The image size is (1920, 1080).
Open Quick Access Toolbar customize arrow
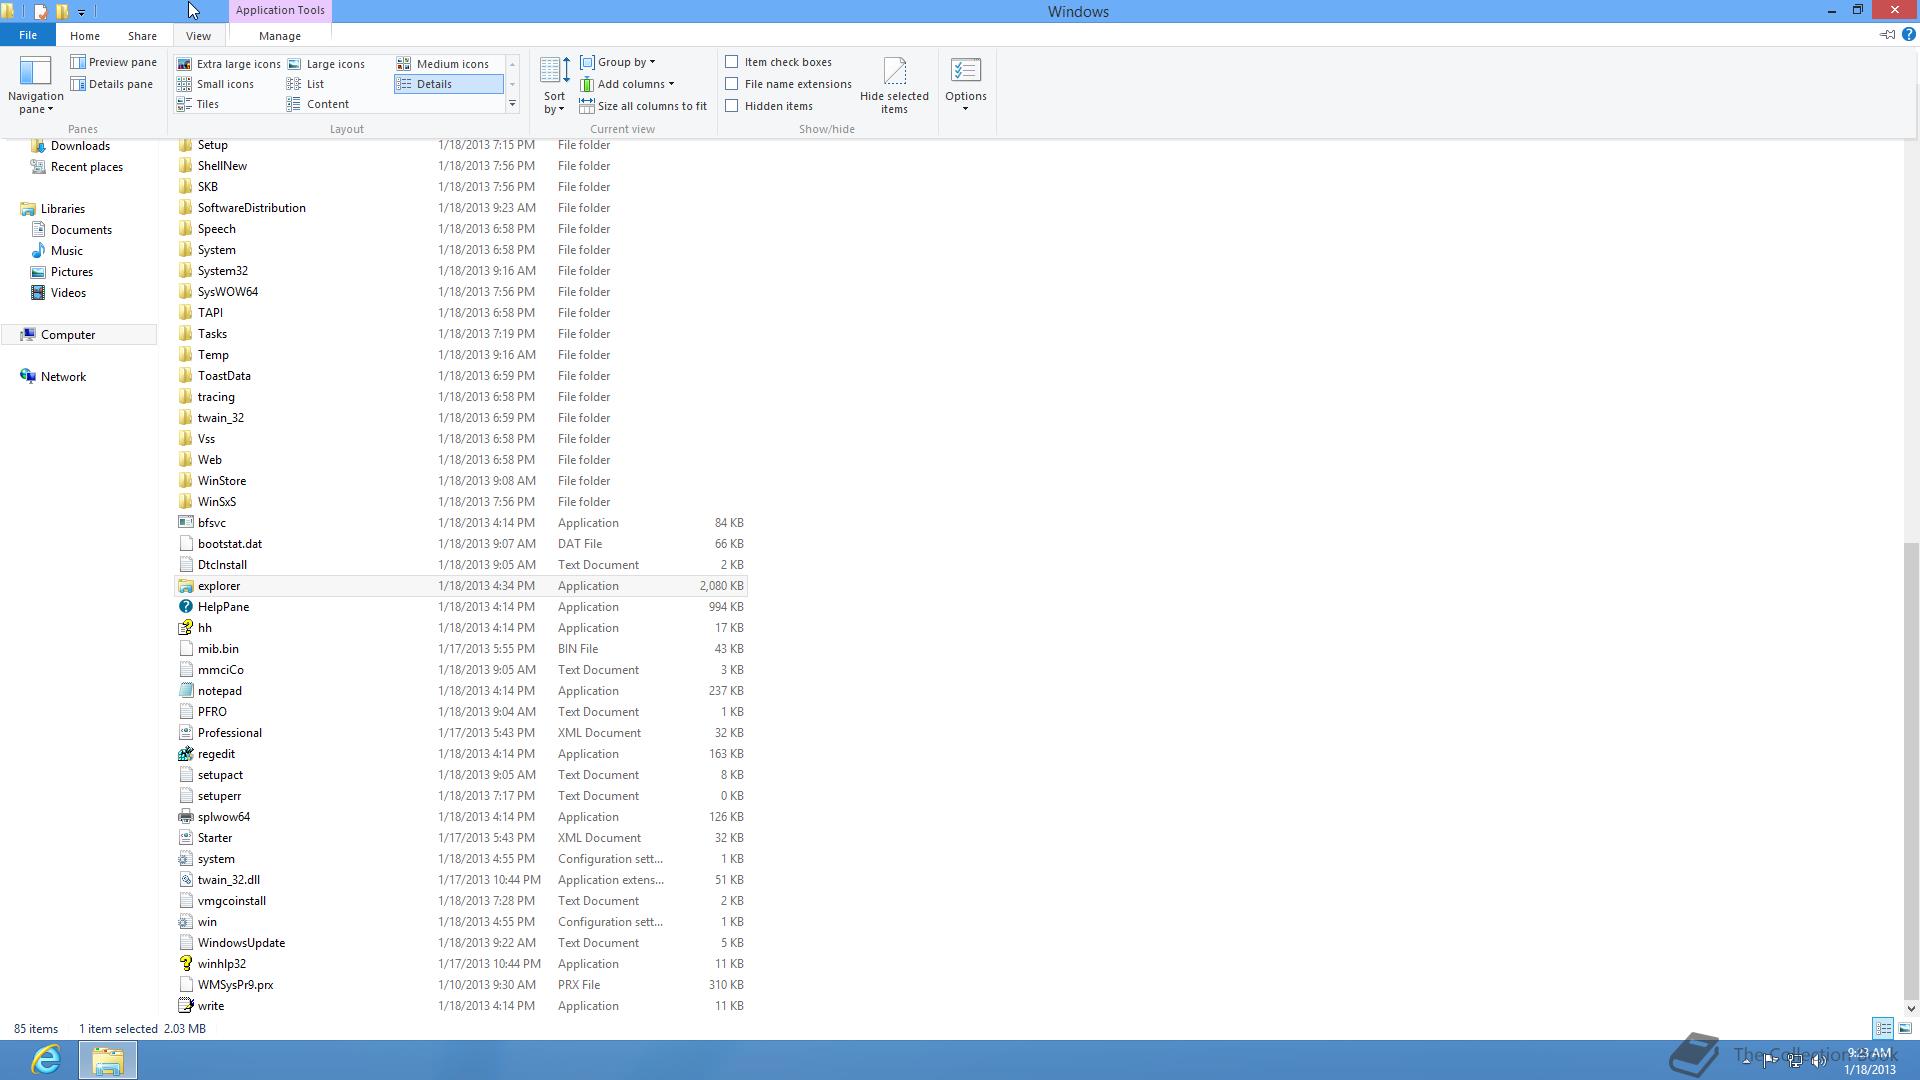click(x=81, y=12)
